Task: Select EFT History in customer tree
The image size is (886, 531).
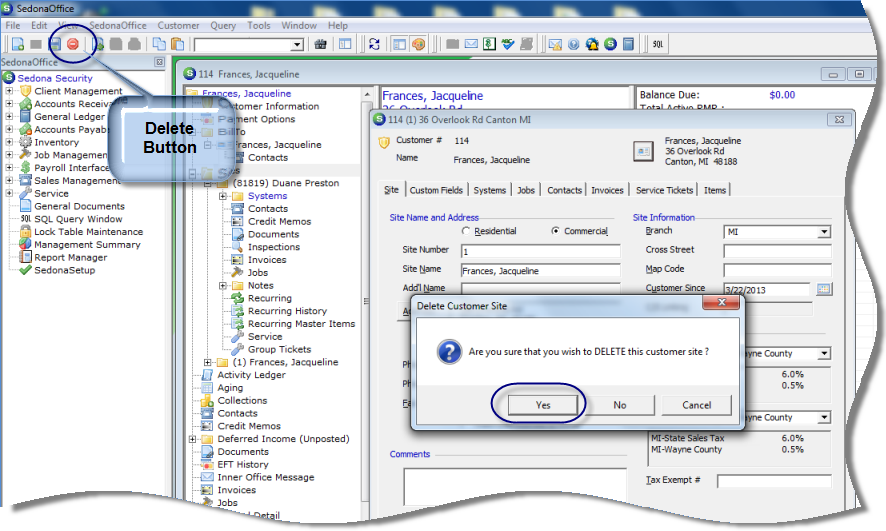Action: (x=243, y=464)
